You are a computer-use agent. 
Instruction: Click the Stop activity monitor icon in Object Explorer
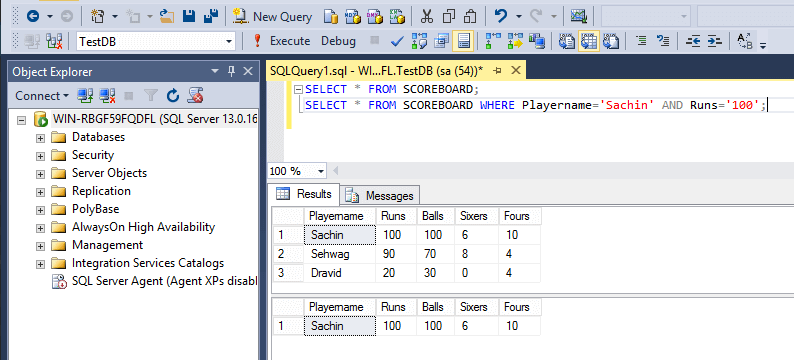coord(129,96)
